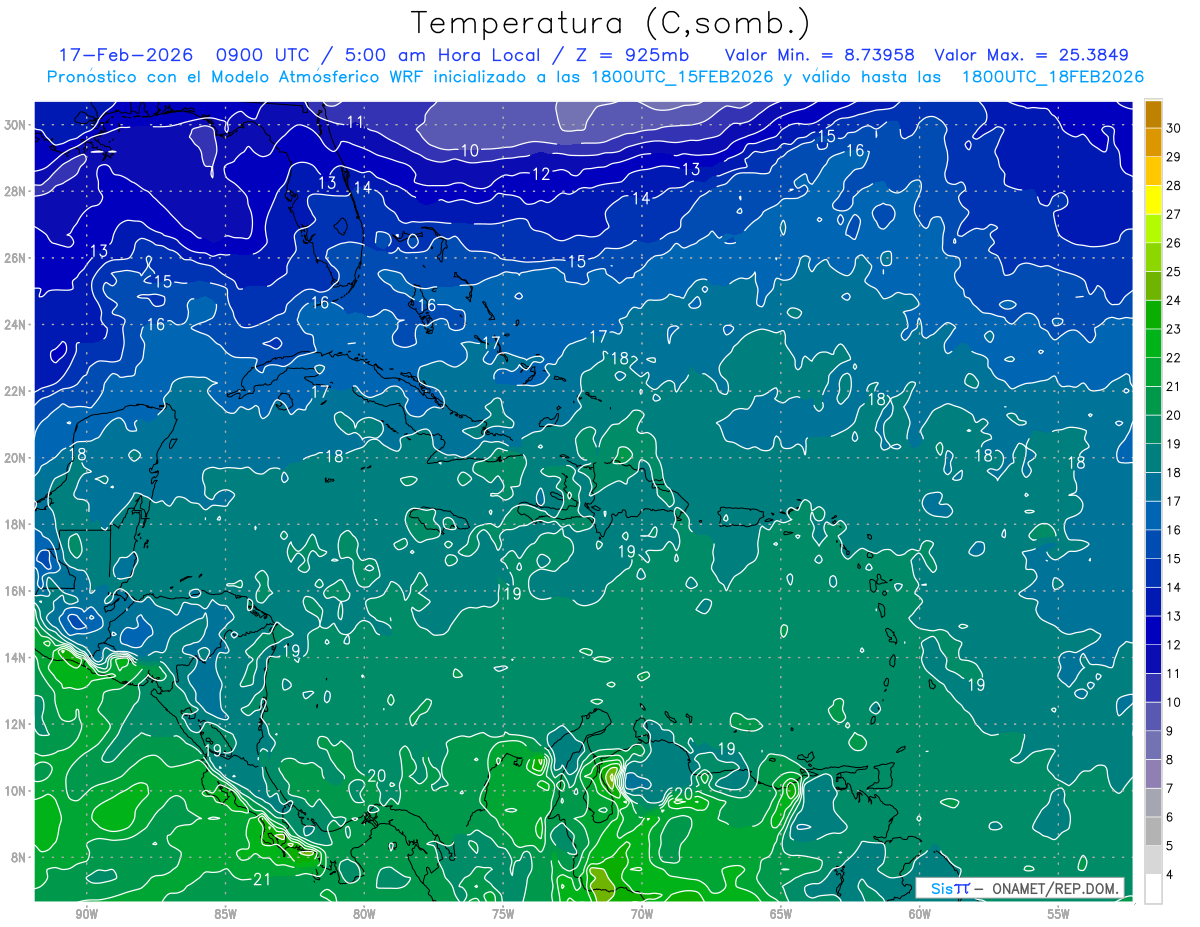1200x927 pixels.
Task: Click the '18N' latitude axis label
Action: tap(16, 525)
